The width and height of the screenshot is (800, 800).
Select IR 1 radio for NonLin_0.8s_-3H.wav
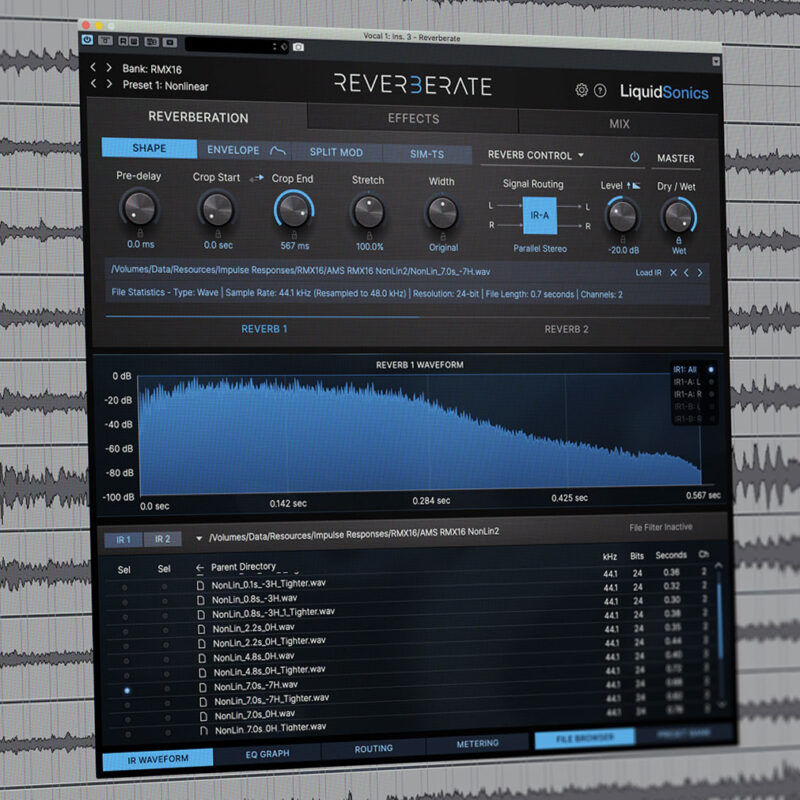point(125,603)
